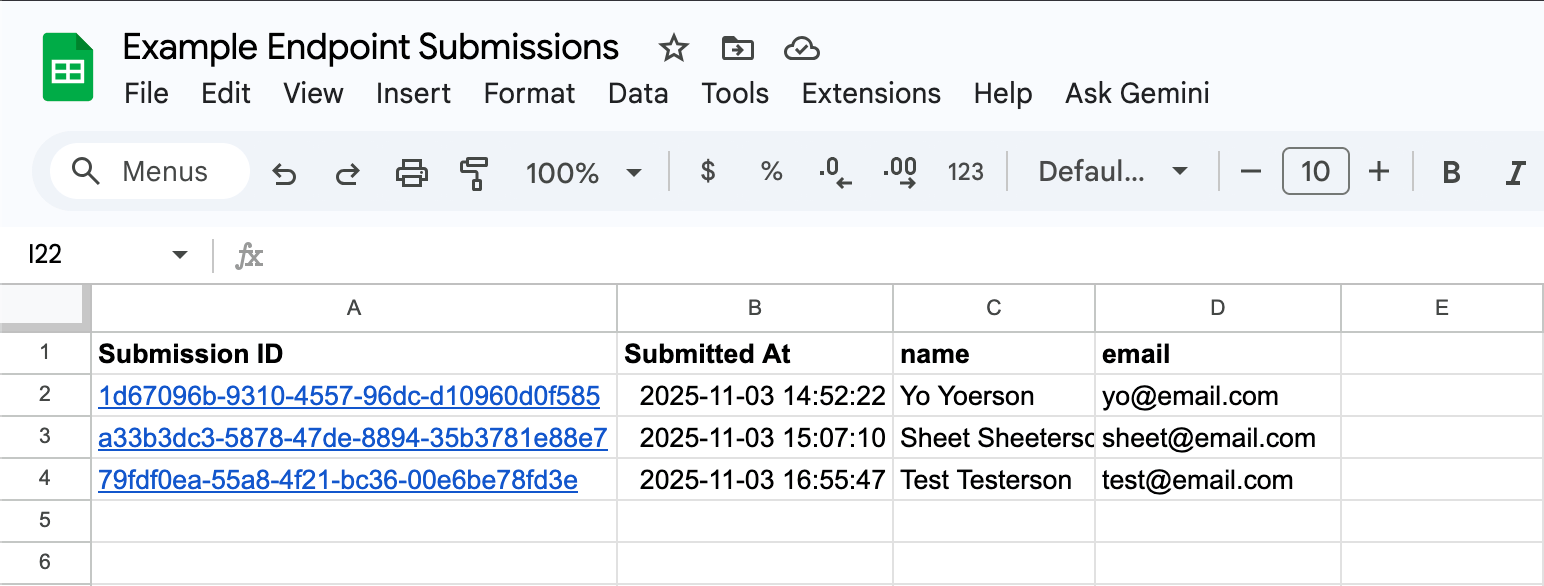Open the first Submission ID link
Screen dimensions: 1544x586
[x=348, y=396]
